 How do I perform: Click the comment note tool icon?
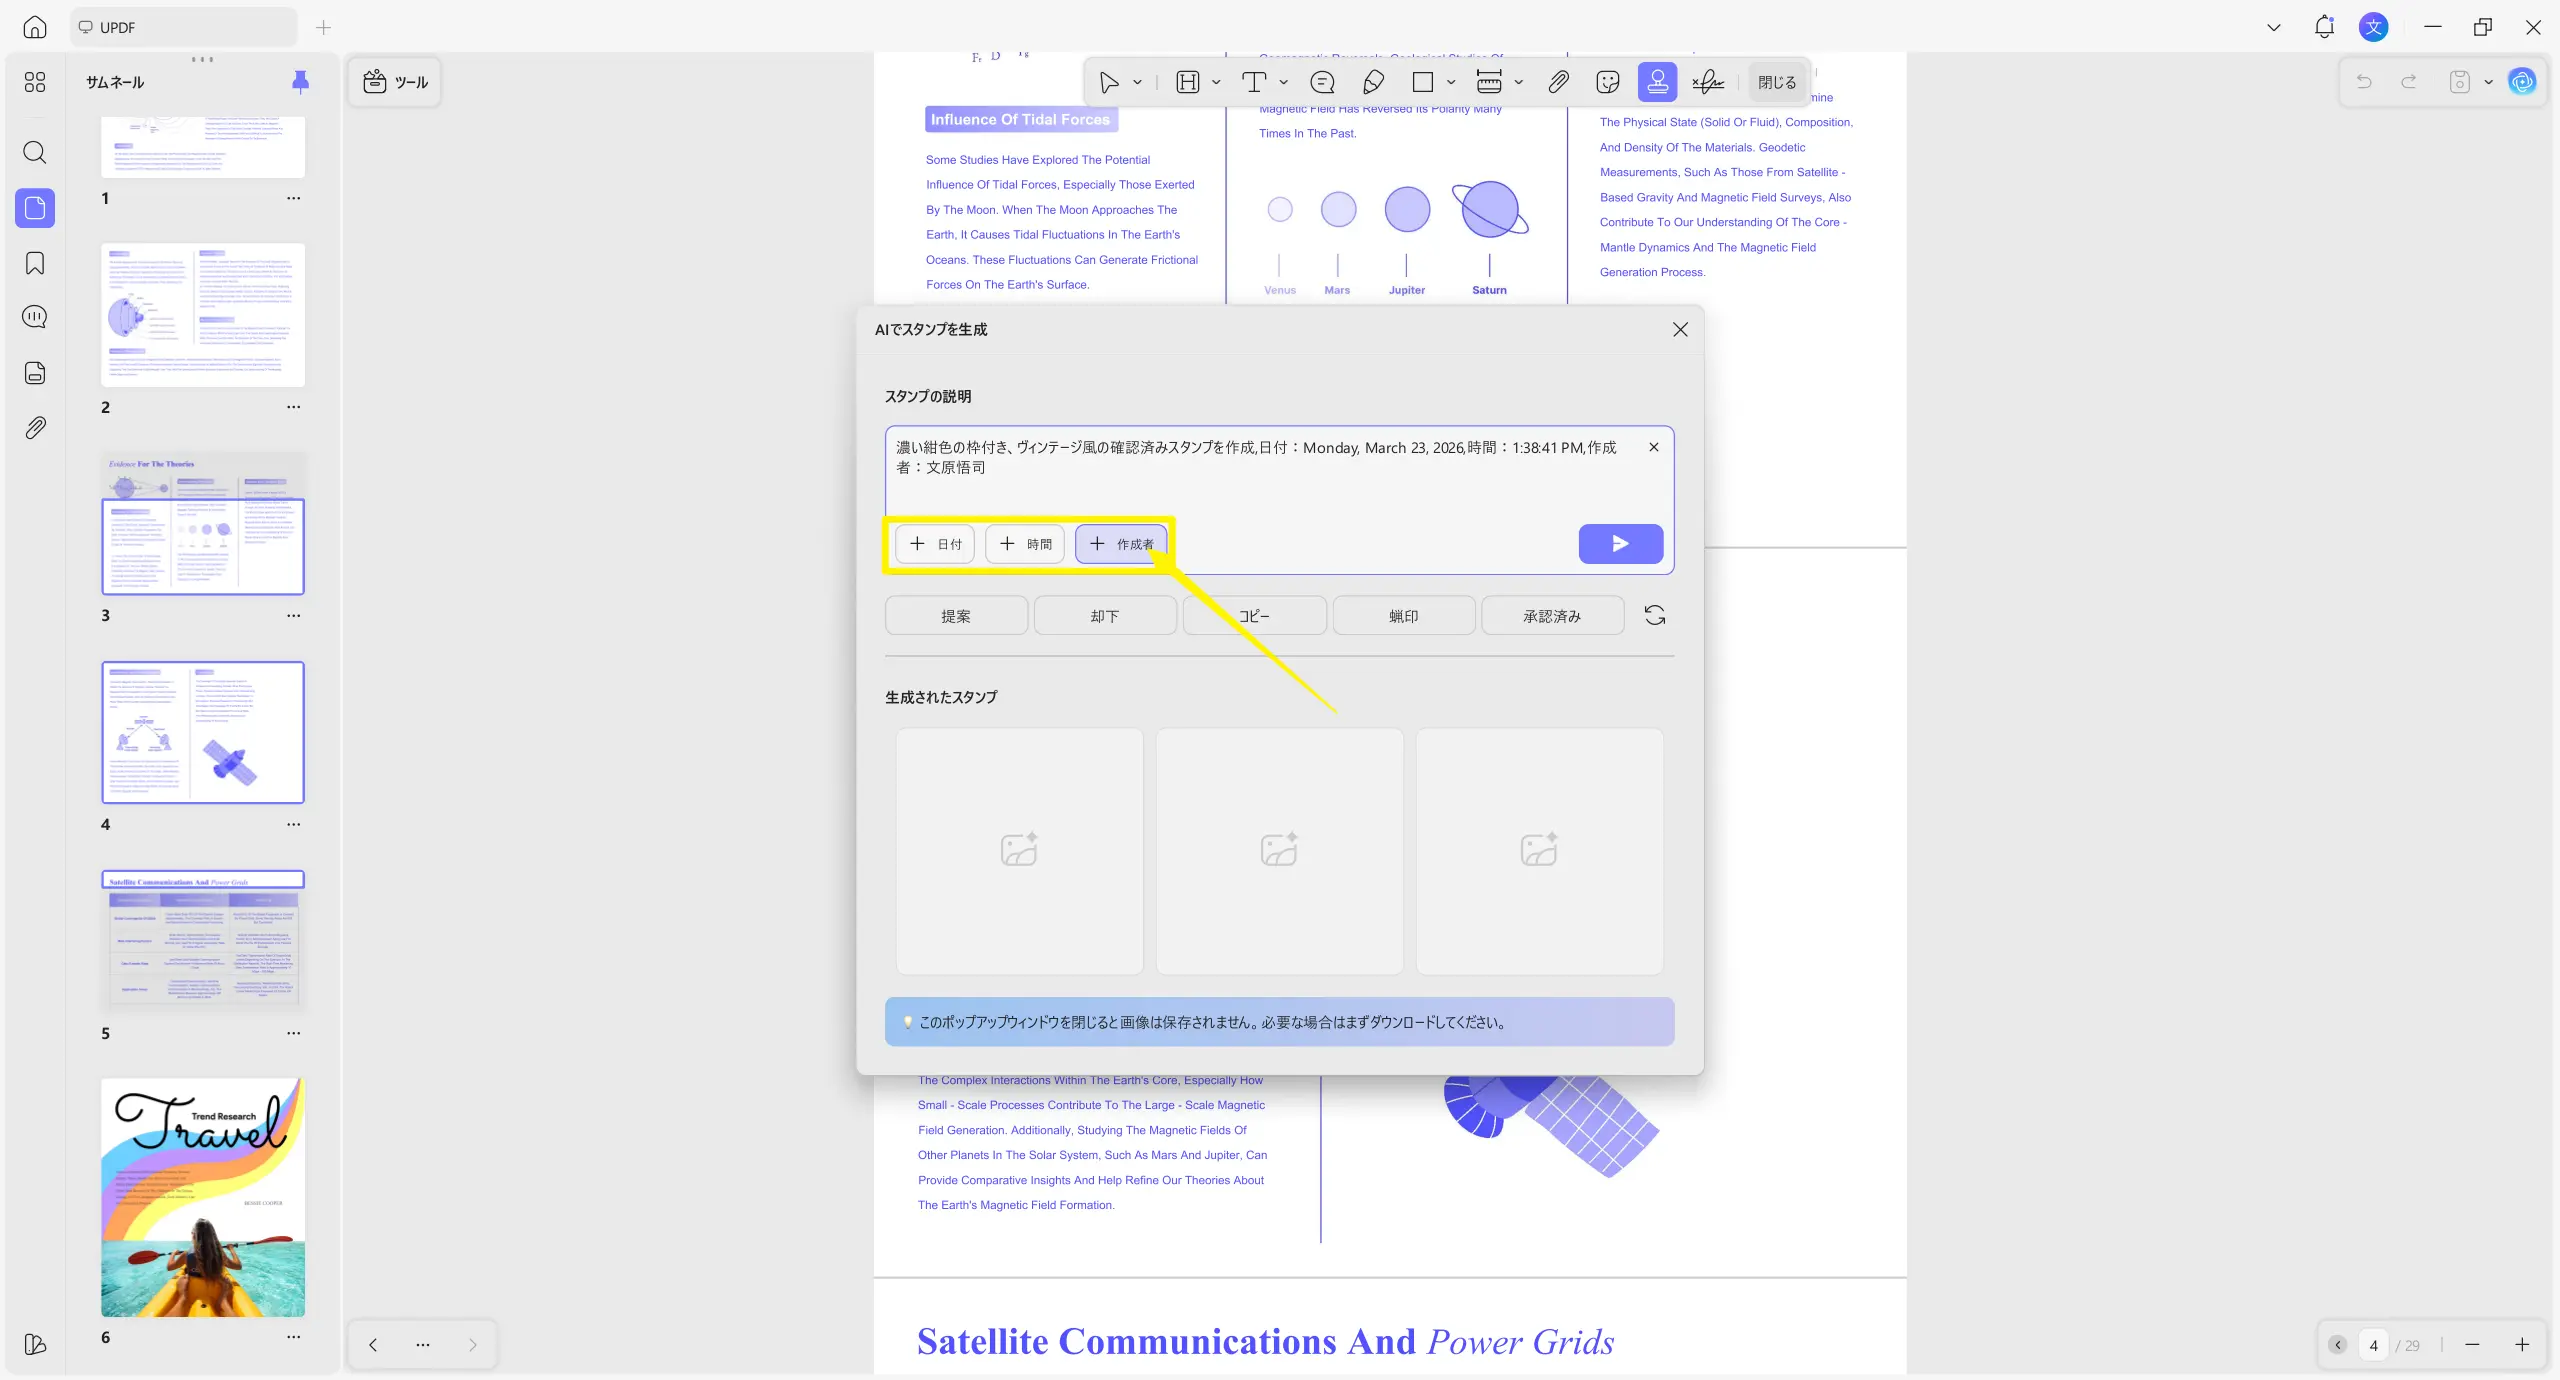(1322, 82)
